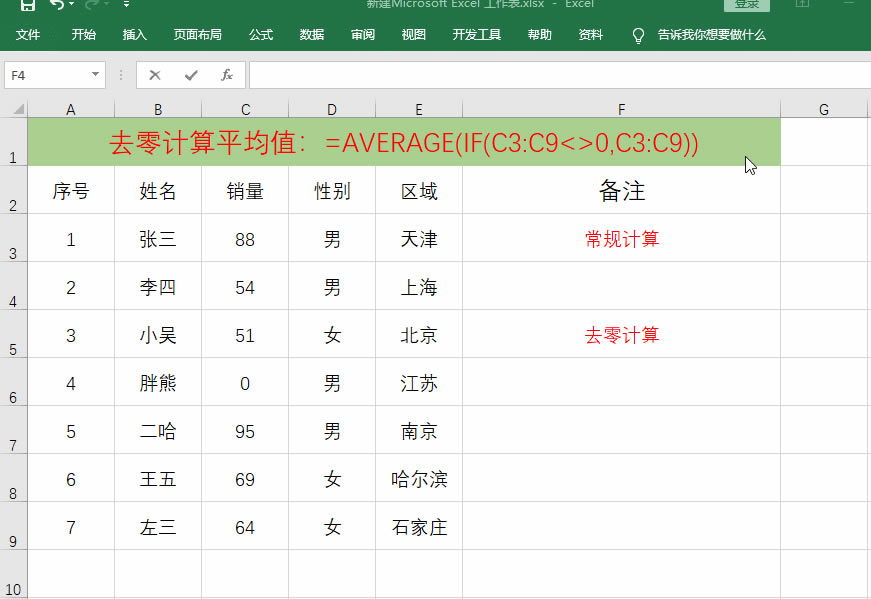Select the cell containing 小吴

158,334
